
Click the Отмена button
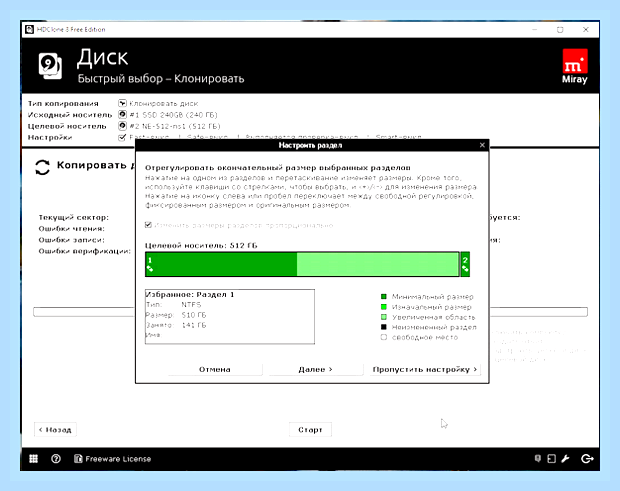tap(215, 369)
